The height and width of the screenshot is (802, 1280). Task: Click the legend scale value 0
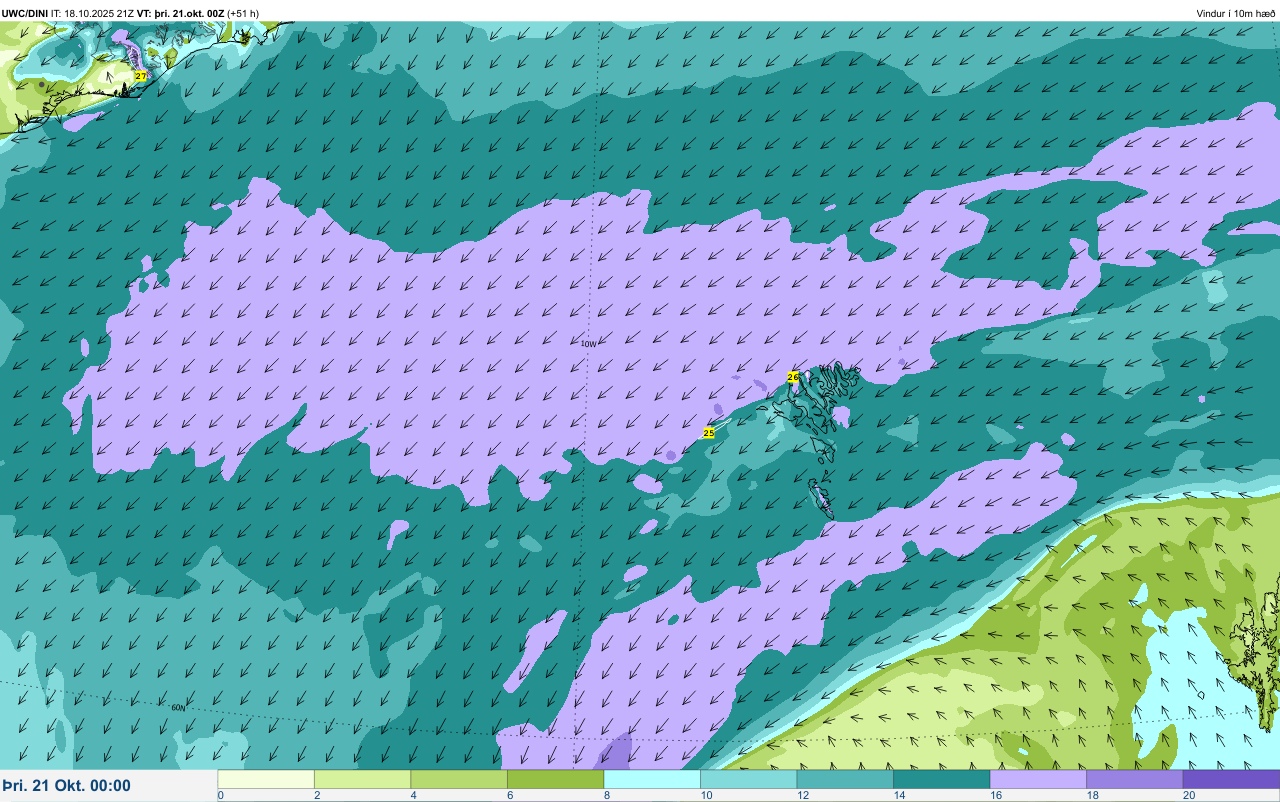tap(220, 795)
